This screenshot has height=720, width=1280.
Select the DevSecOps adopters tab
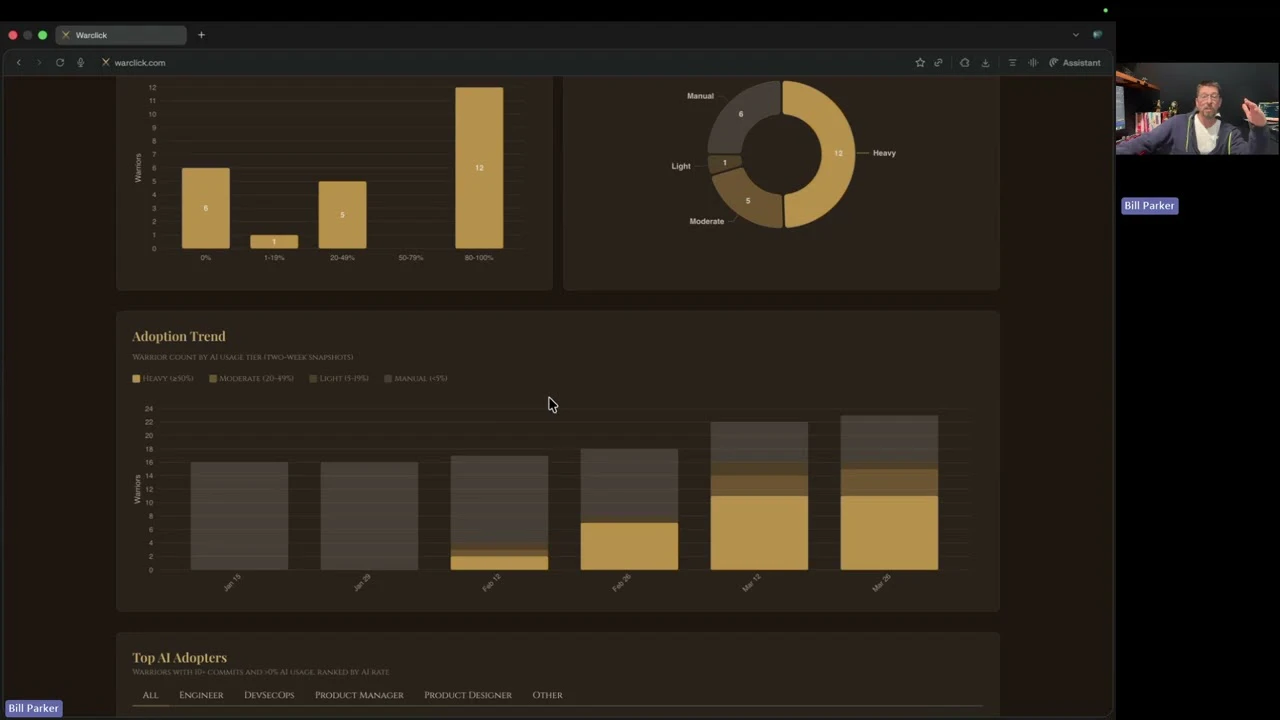(x=269, y=695)
